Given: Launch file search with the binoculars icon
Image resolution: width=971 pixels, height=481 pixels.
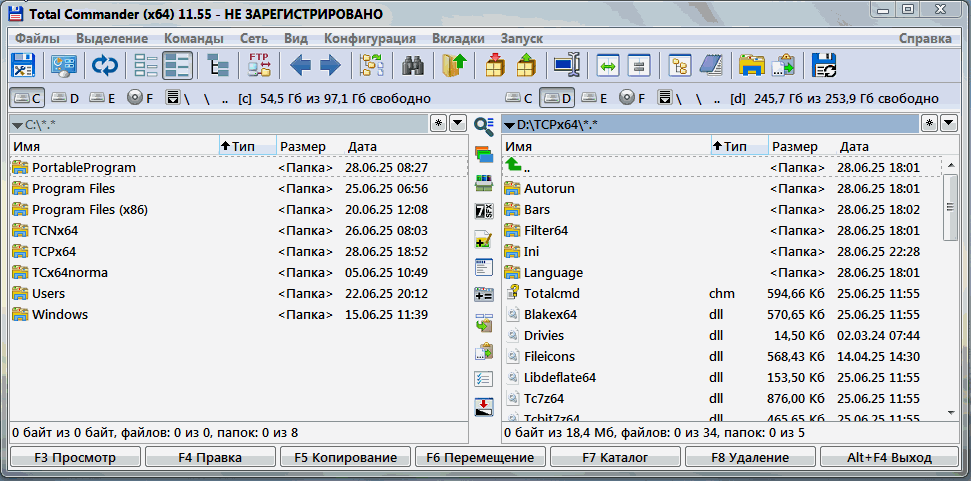Looking at the screenshot, I should point(412,66).
